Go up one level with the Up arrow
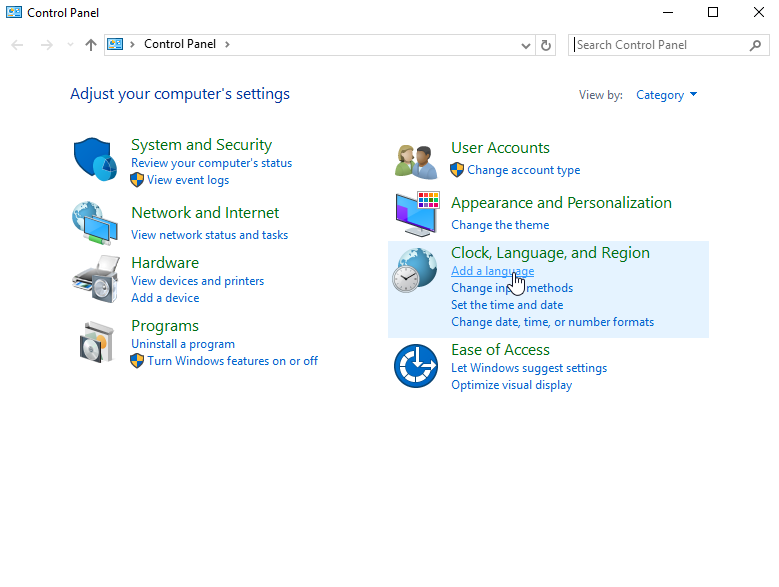This screenshot has width=779, height=587. 90,45
